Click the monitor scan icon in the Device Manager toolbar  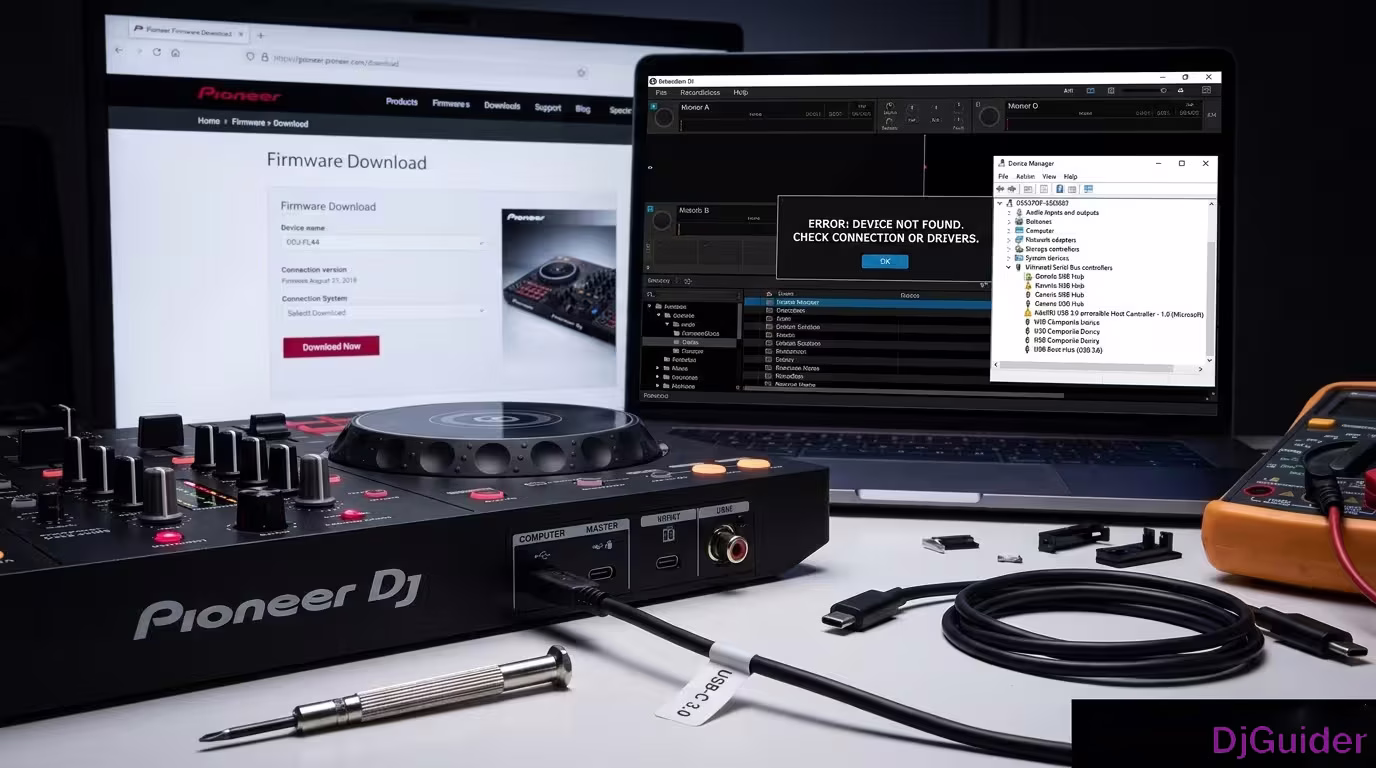[1088, 189]
